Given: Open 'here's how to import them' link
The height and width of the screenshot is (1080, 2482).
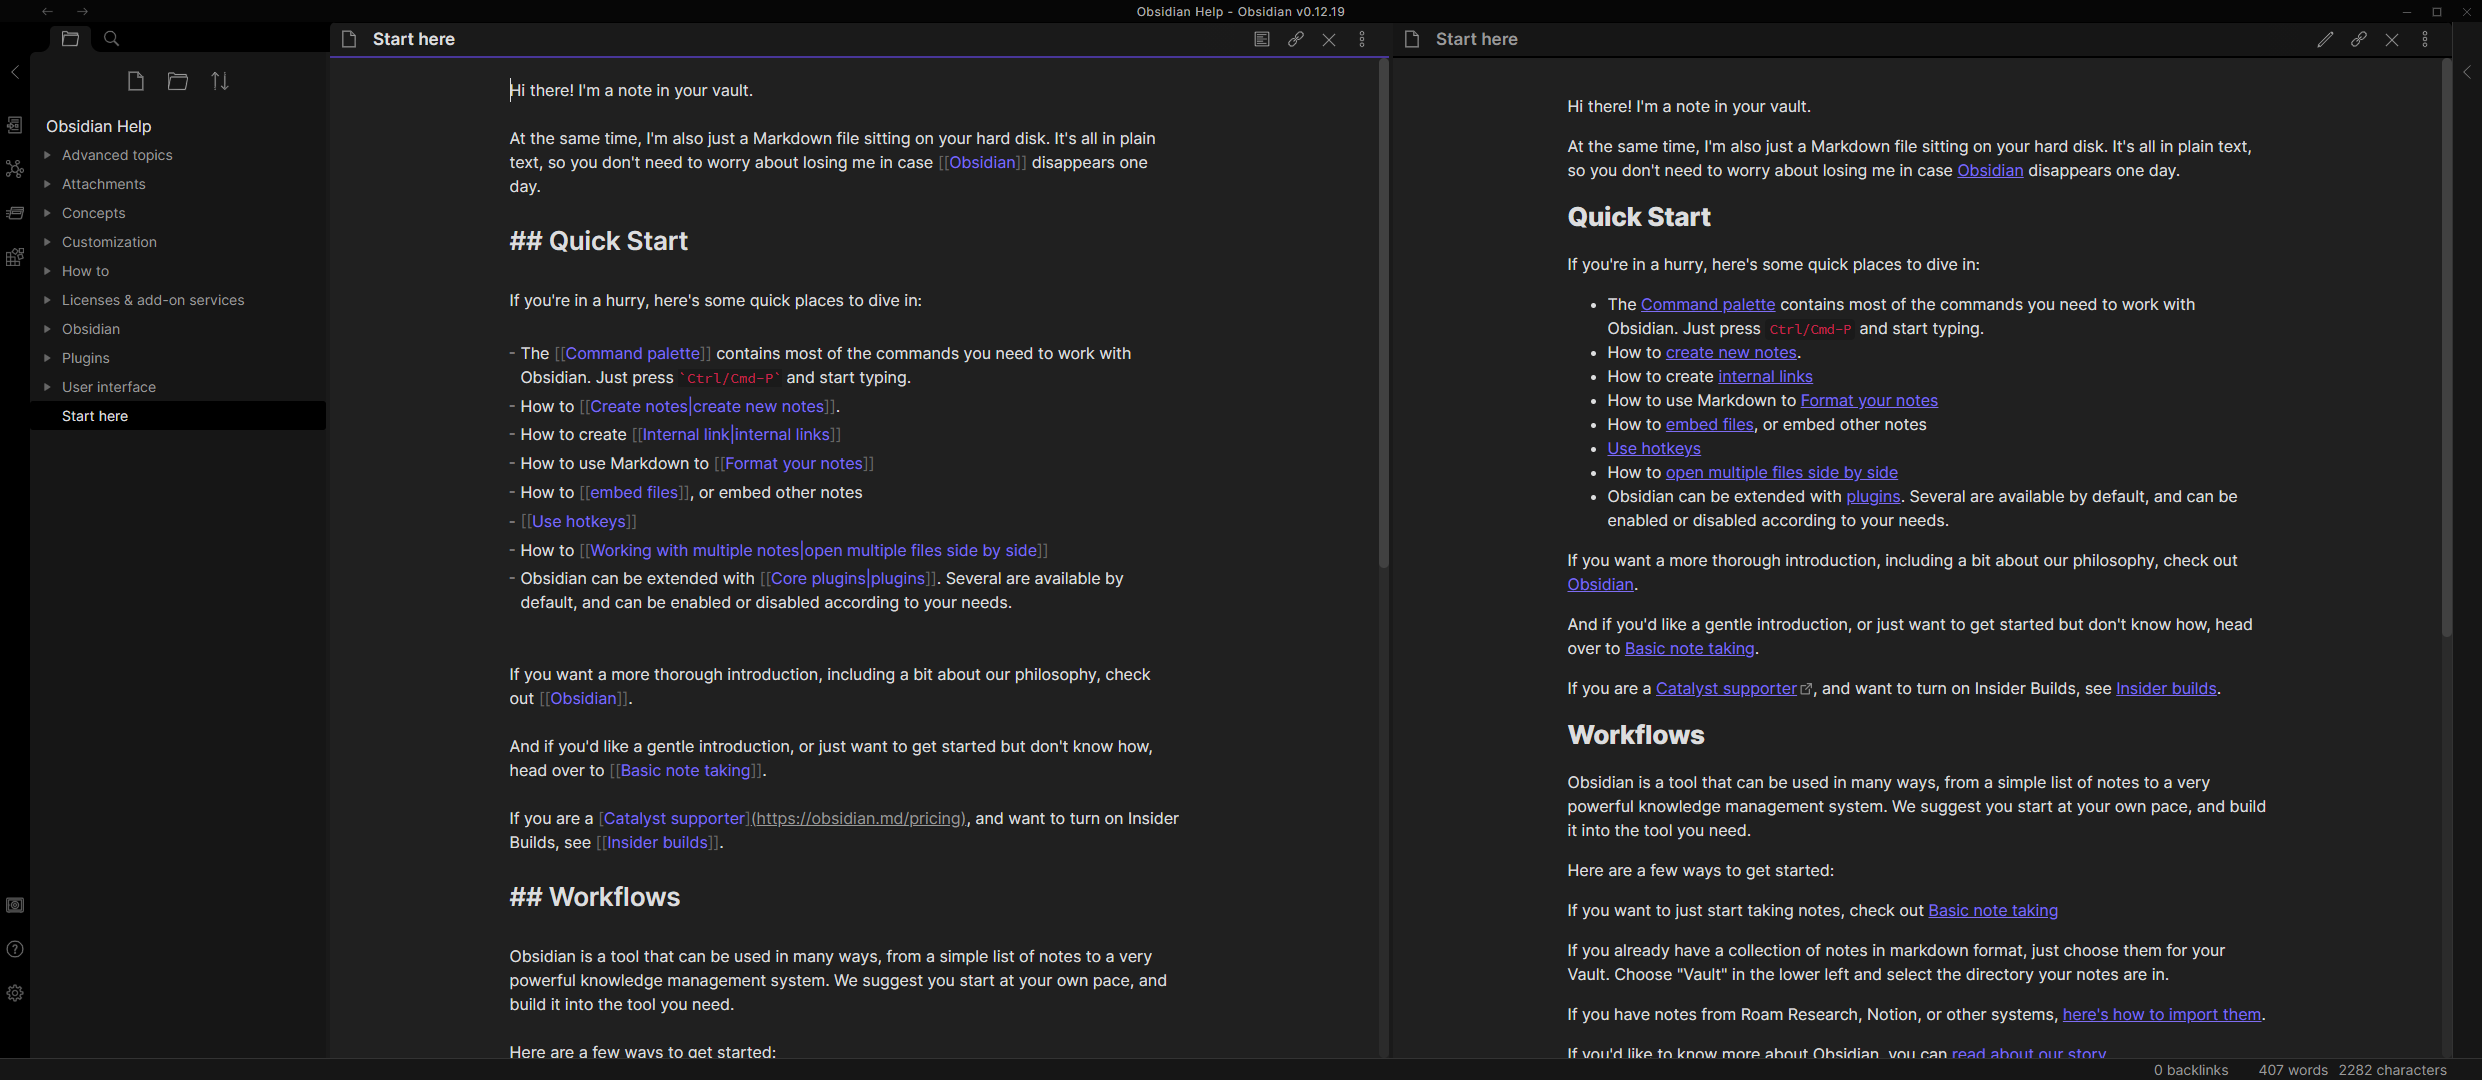Looking at the screenshot, I should click(2161, 1014).
